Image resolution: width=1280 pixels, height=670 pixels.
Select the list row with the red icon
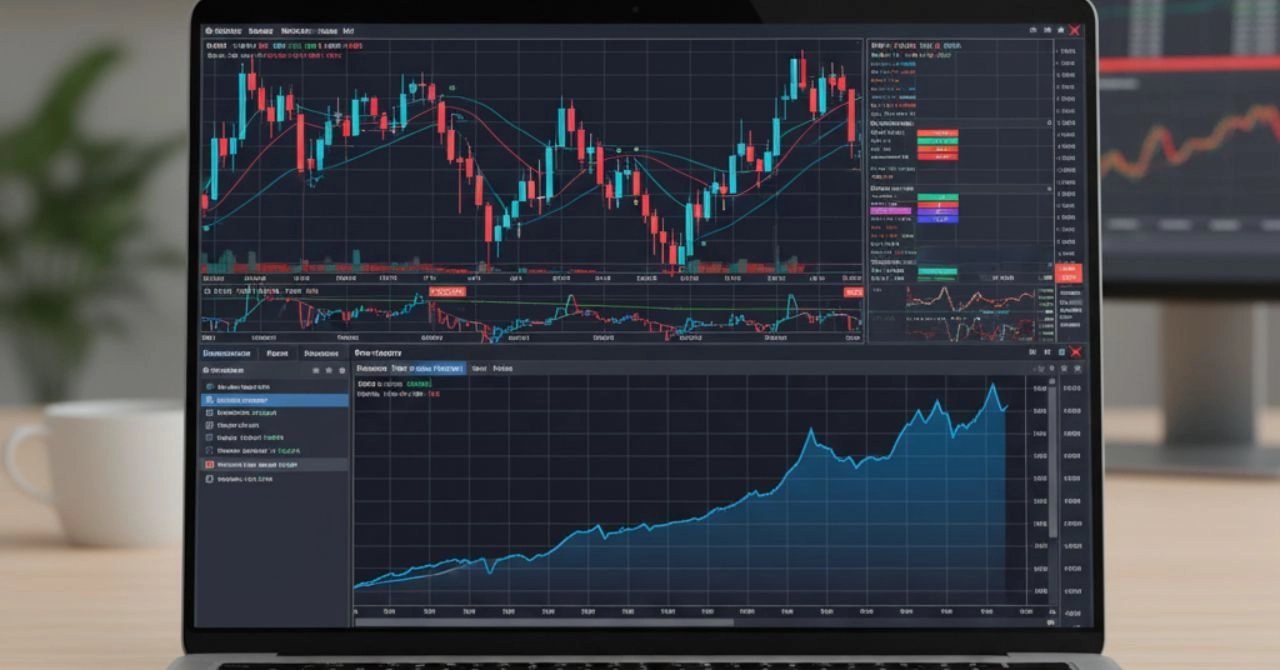pos(275,465)
